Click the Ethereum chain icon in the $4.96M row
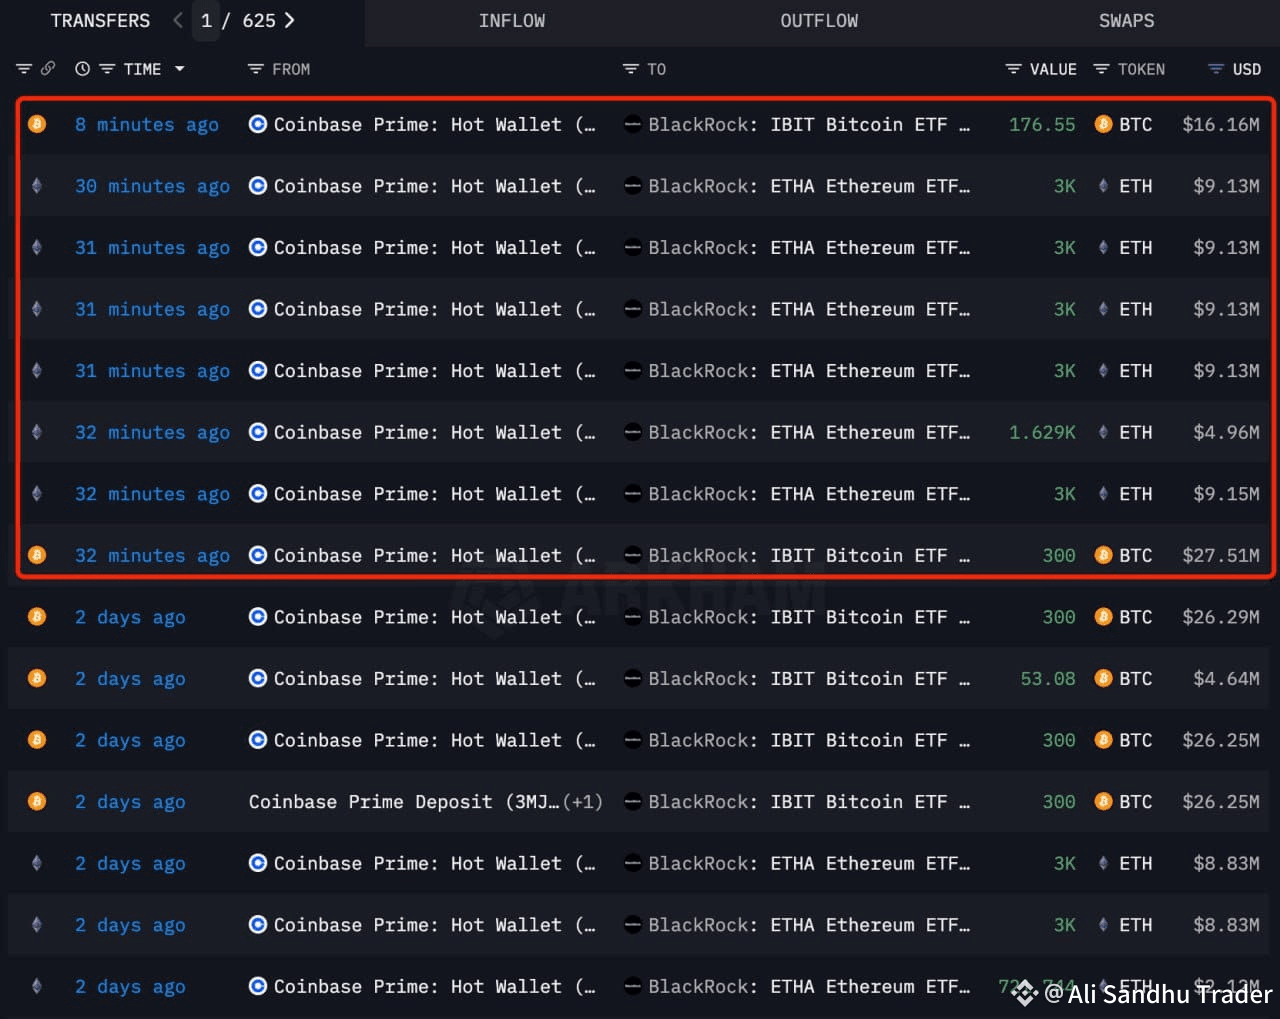 37,432
